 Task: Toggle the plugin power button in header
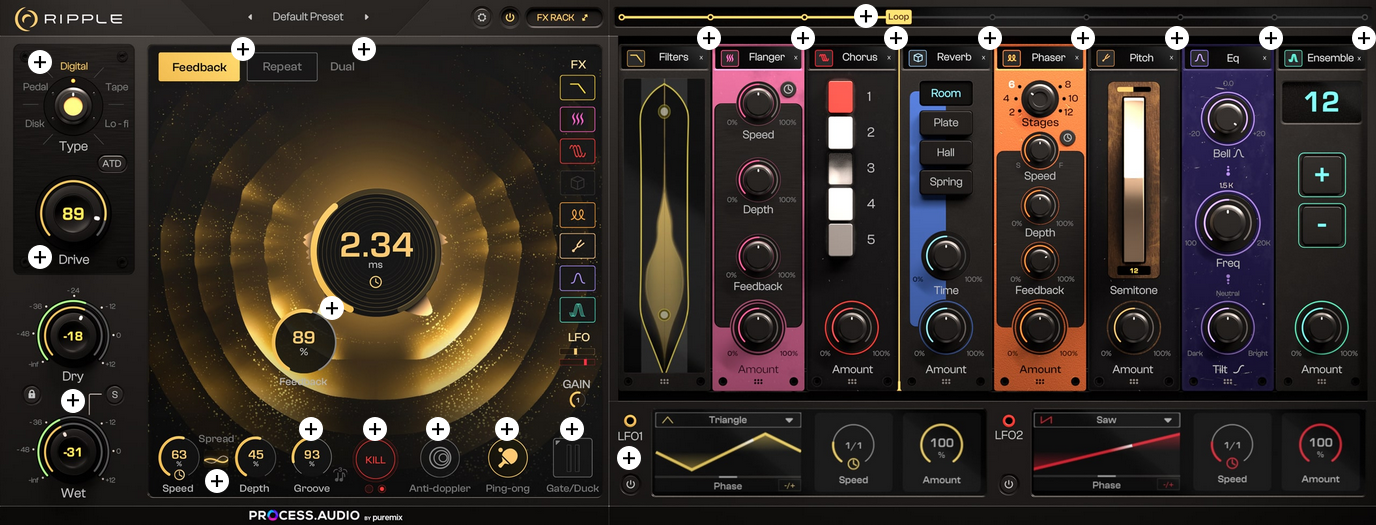(509, 17)
